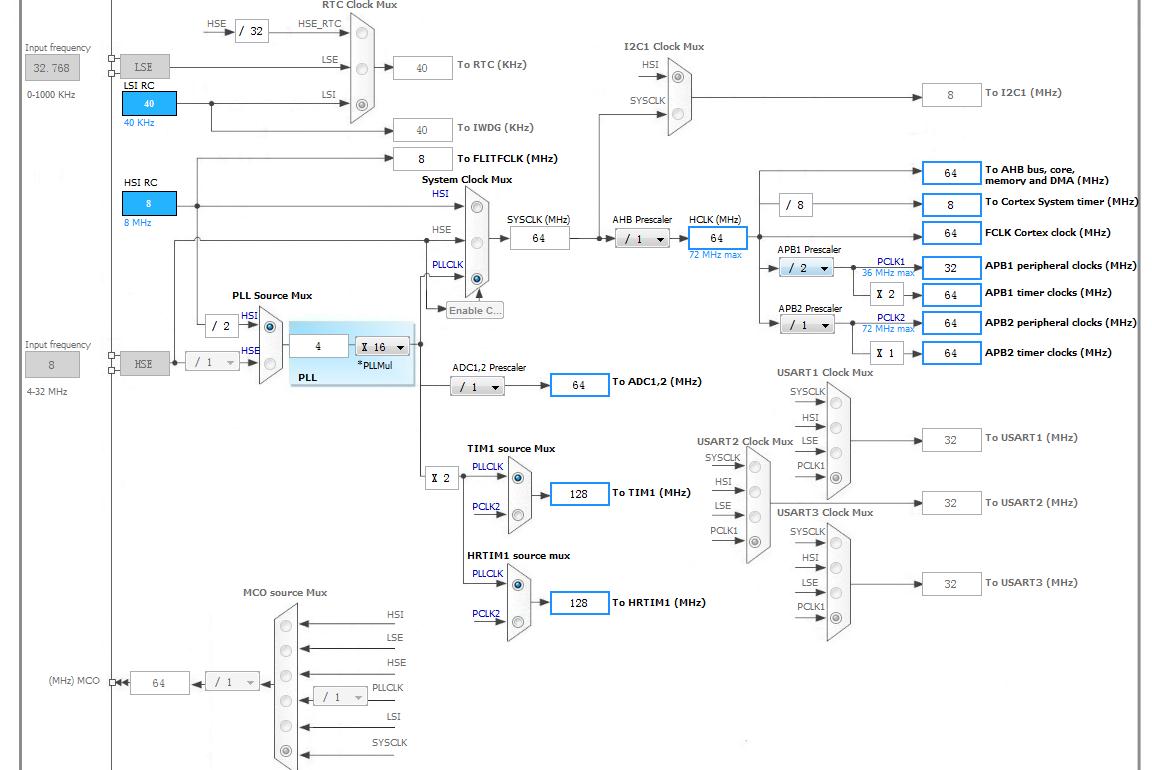Open the ADC1,2 Prescaler dropdown
1152x770 pixels.
477,386
